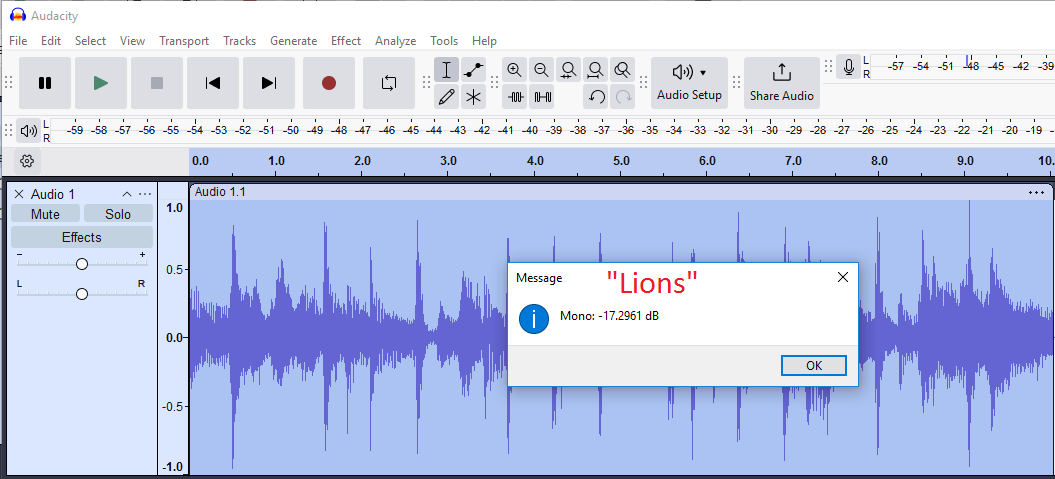Click the Zoom Toggle icon
The width and height of the screenshot is (1055, 479).
(623, 69)
